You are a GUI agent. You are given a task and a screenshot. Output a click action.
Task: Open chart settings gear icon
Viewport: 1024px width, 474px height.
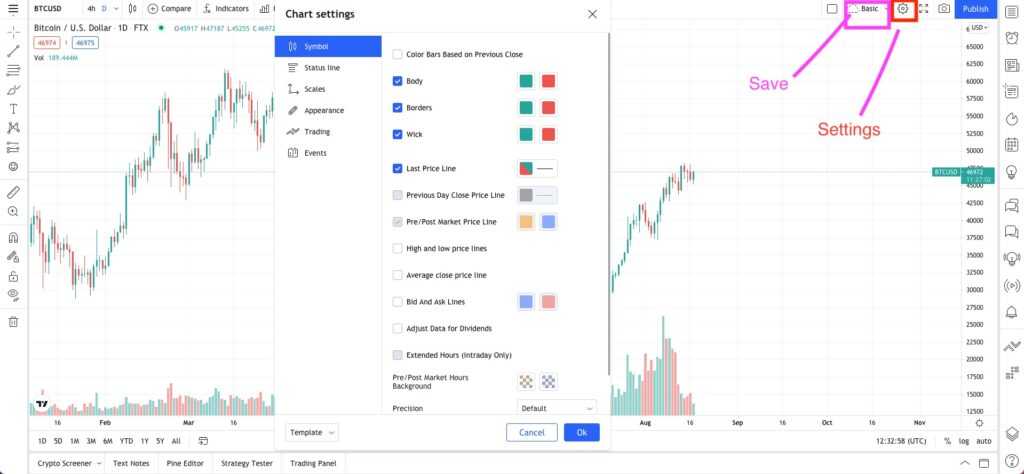[x=903, y=9]
